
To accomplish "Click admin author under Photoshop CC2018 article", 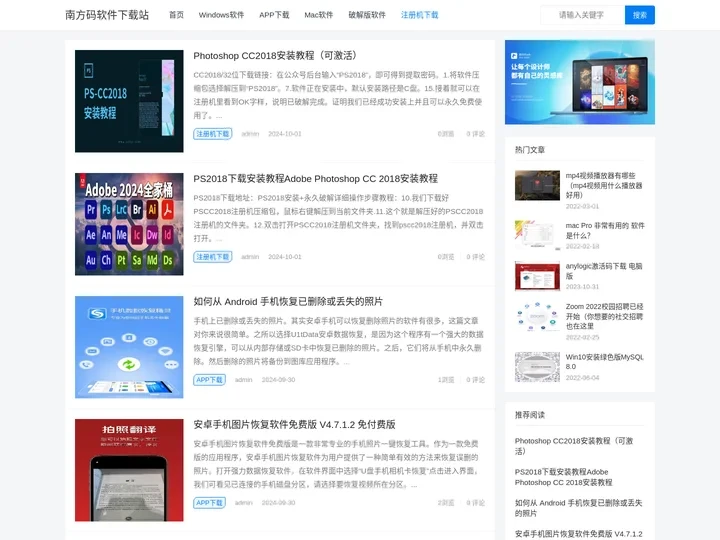I will click(x=250, y=134).
